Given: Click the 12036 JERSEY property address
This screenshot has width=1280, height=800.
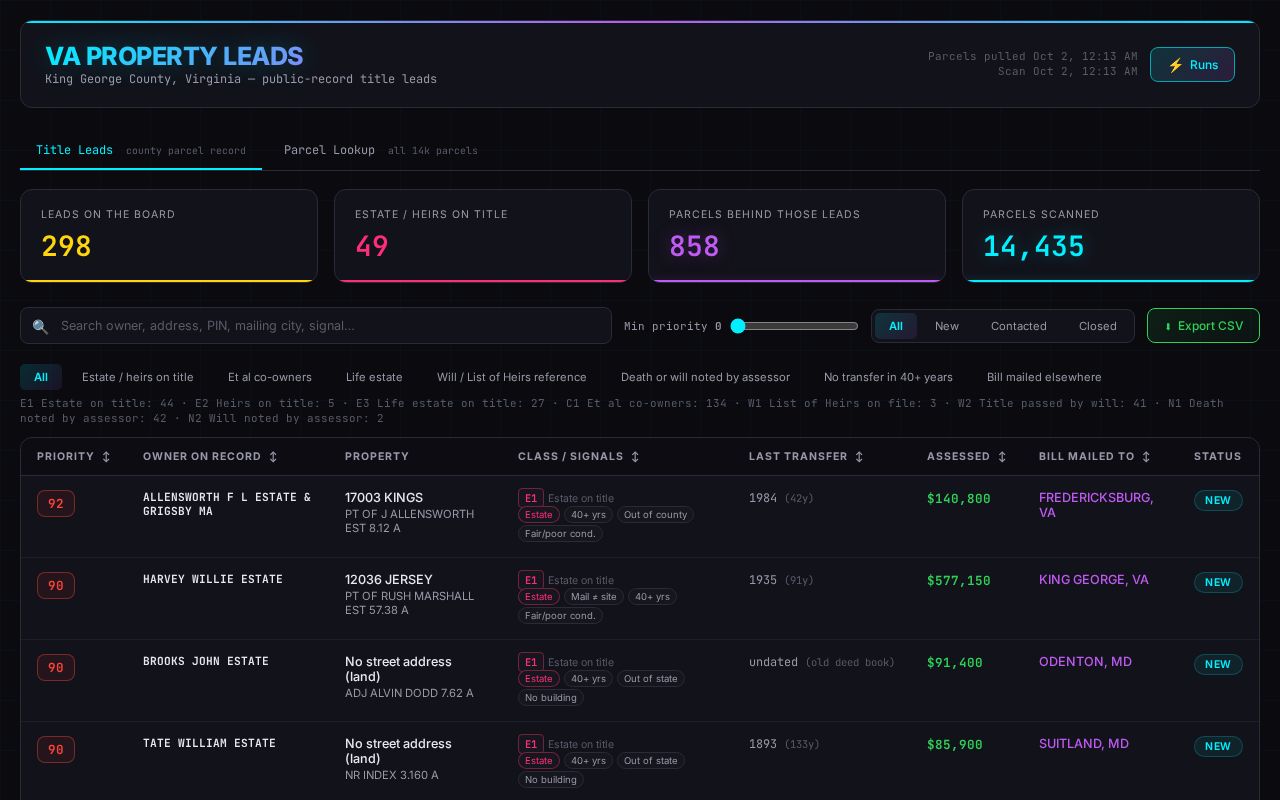Looking at the screenshot, I should coord(389,579).
